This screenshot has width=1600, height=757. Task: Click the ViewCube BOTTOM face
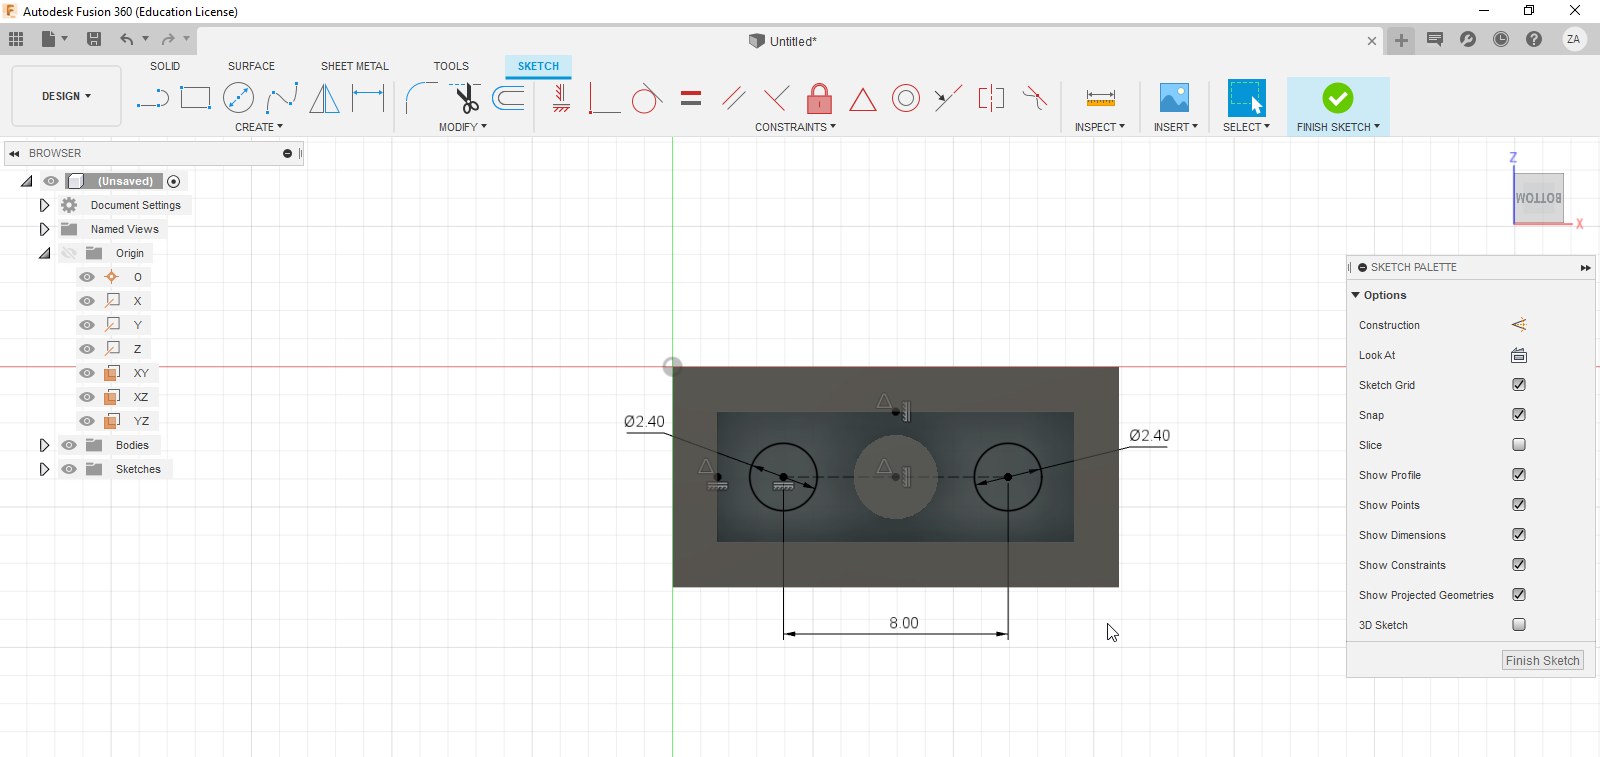[x=1538, y=198]
